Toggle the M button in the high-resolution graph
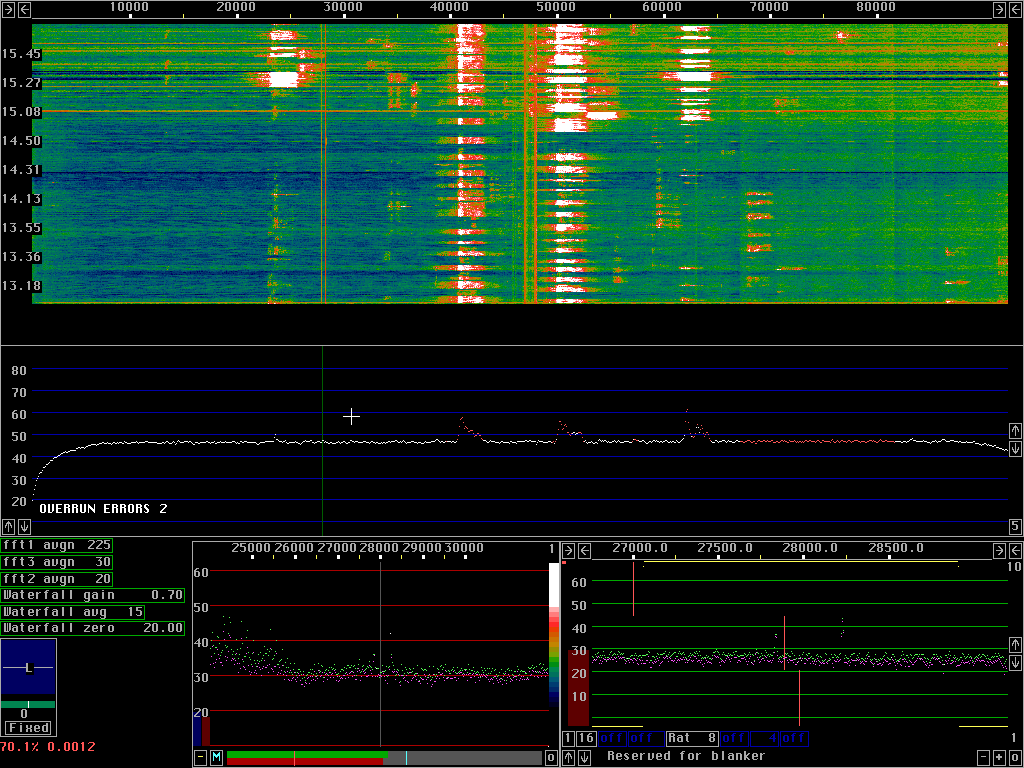1024x768 pixels. coord(216,758)
